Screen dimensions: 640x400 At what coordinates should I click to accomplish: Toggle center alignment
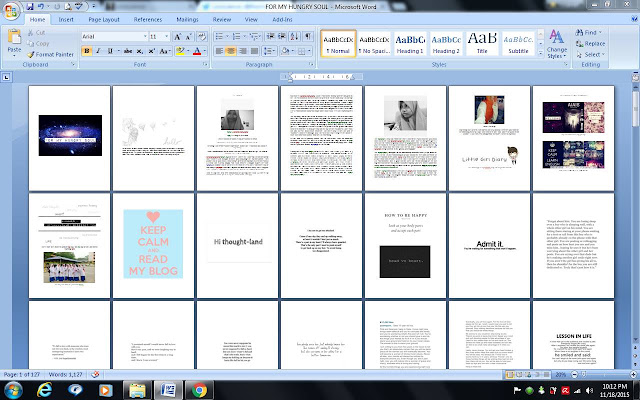click(x=231, y=51)
